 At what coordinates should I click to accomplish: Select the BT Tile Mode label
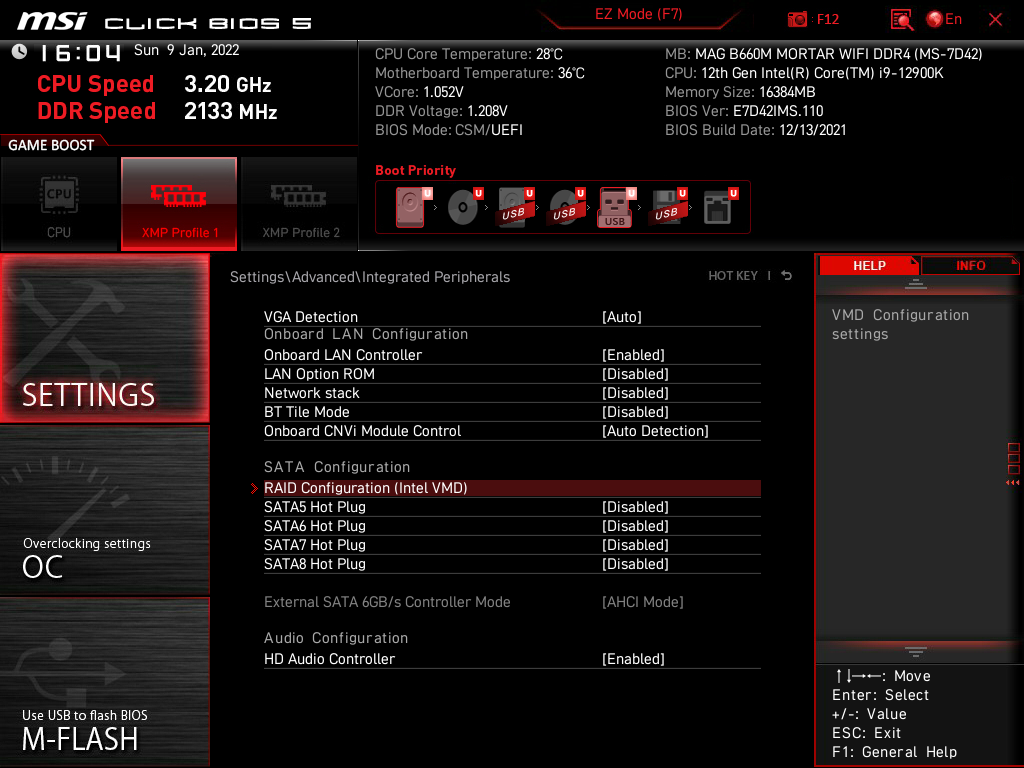306,411
